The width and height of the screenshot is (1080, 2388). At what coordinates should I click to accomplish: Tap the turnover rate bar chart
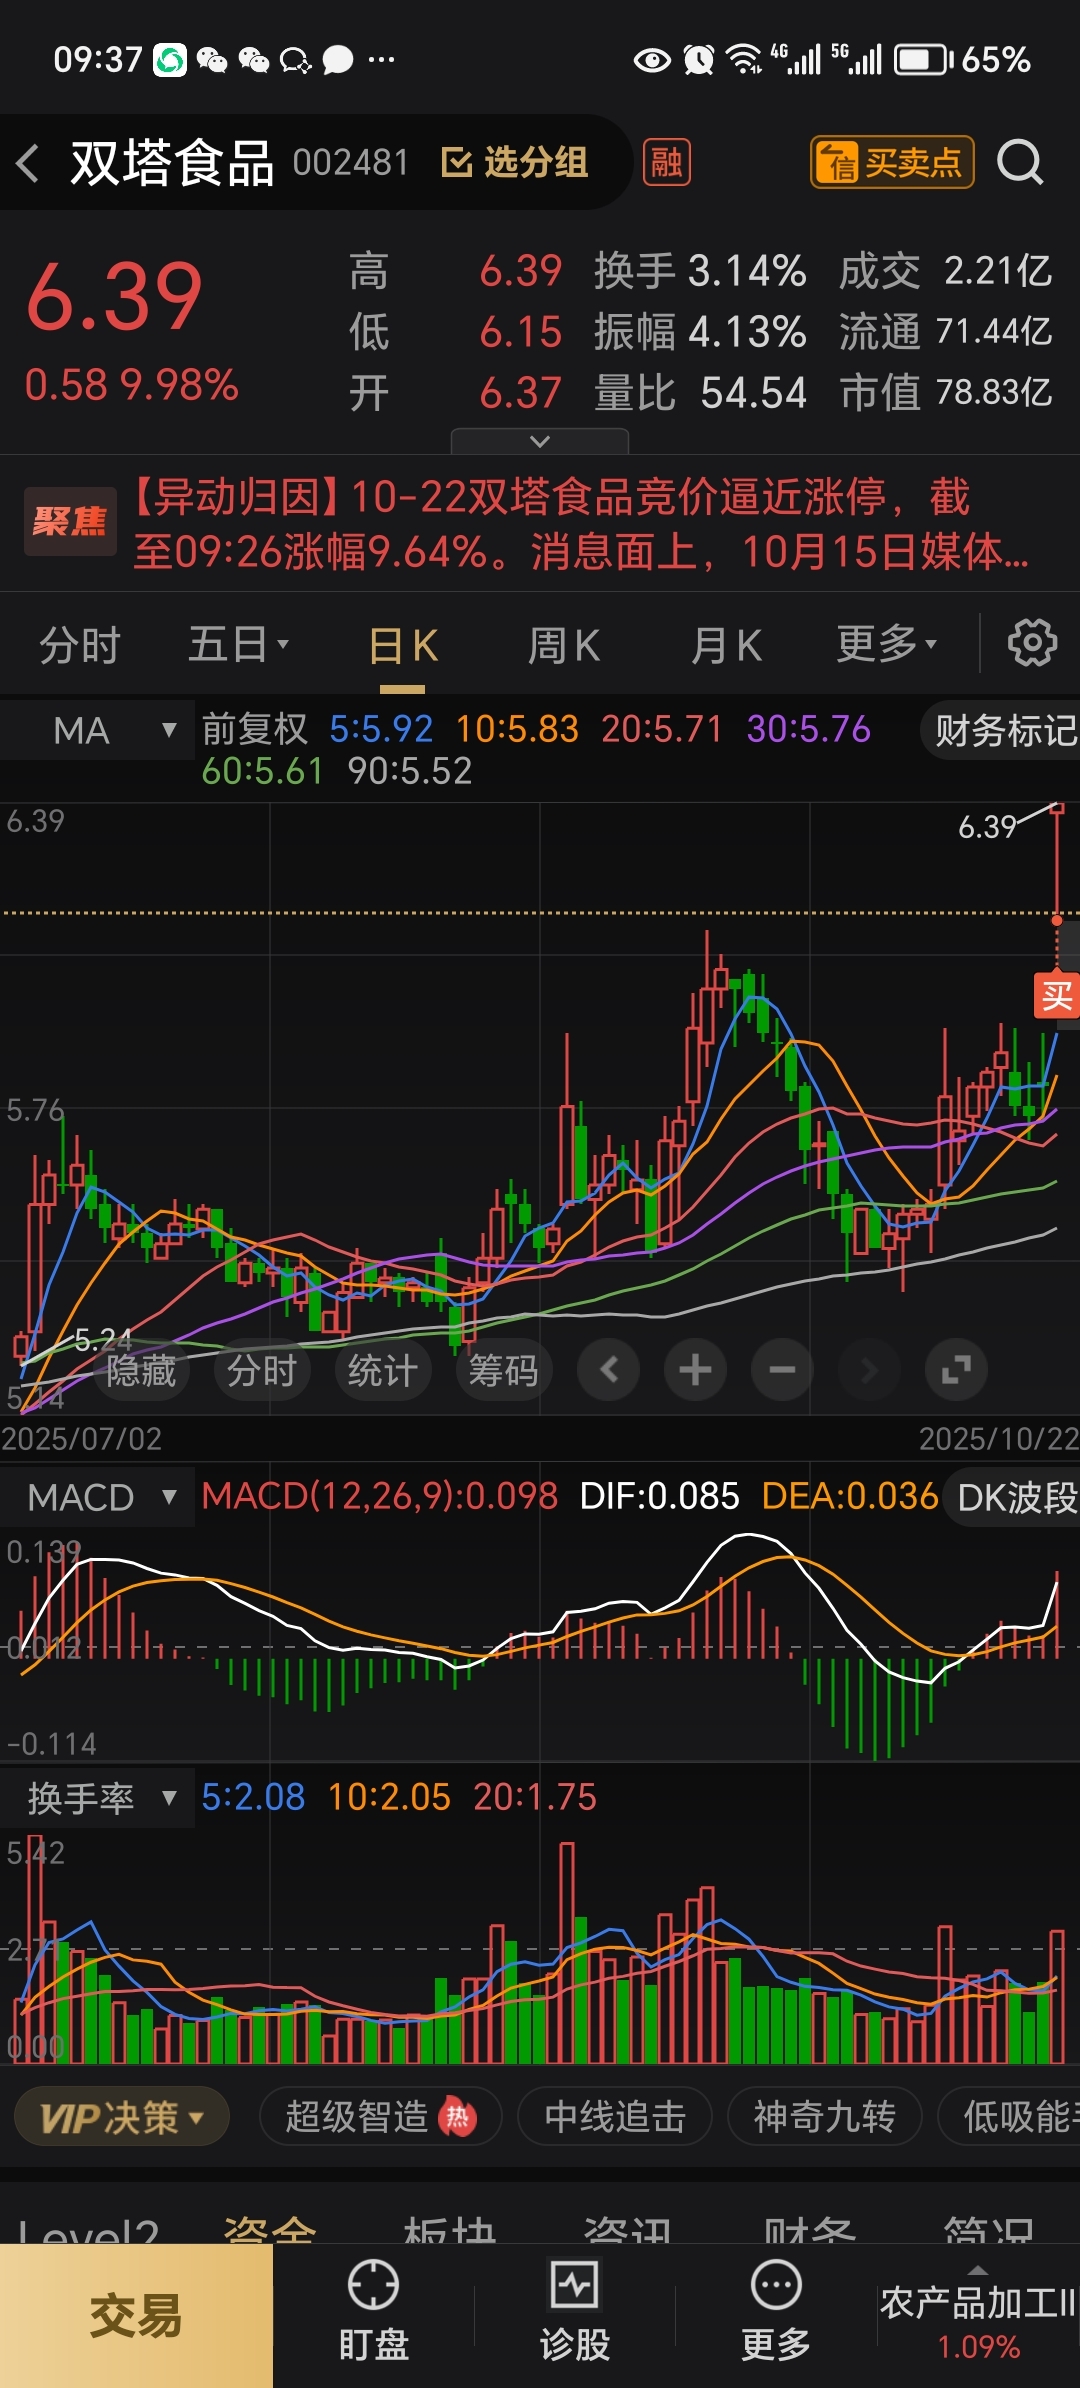(x=540, y=1950)
